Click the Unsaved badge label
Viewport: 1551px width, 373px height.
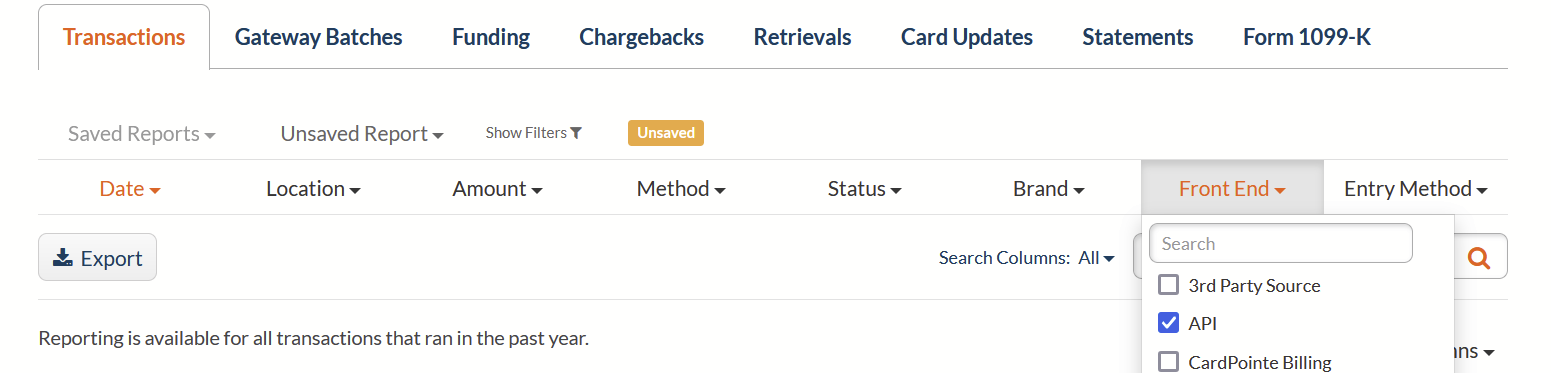[666, 133]
